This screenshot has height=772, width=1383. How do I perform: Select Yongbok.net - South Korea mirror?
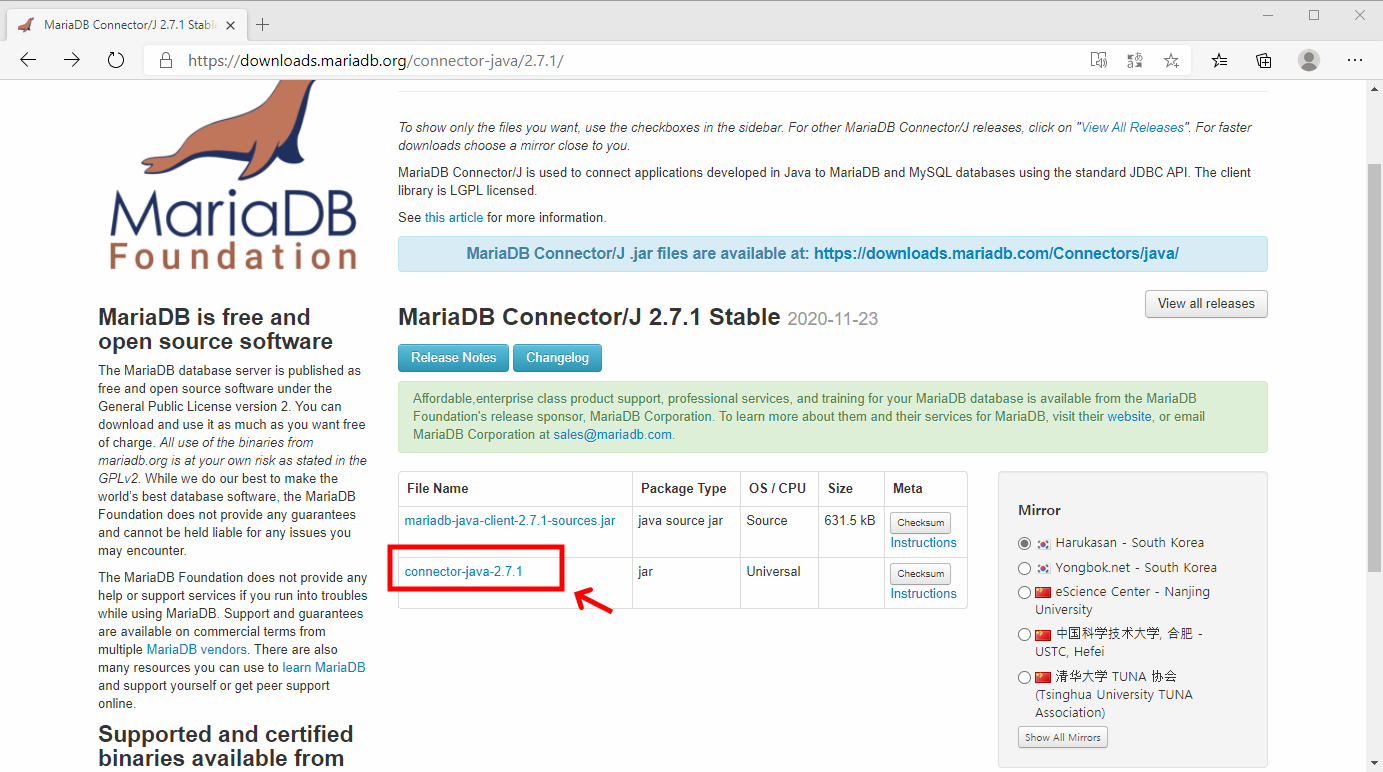pos(1024,568)
